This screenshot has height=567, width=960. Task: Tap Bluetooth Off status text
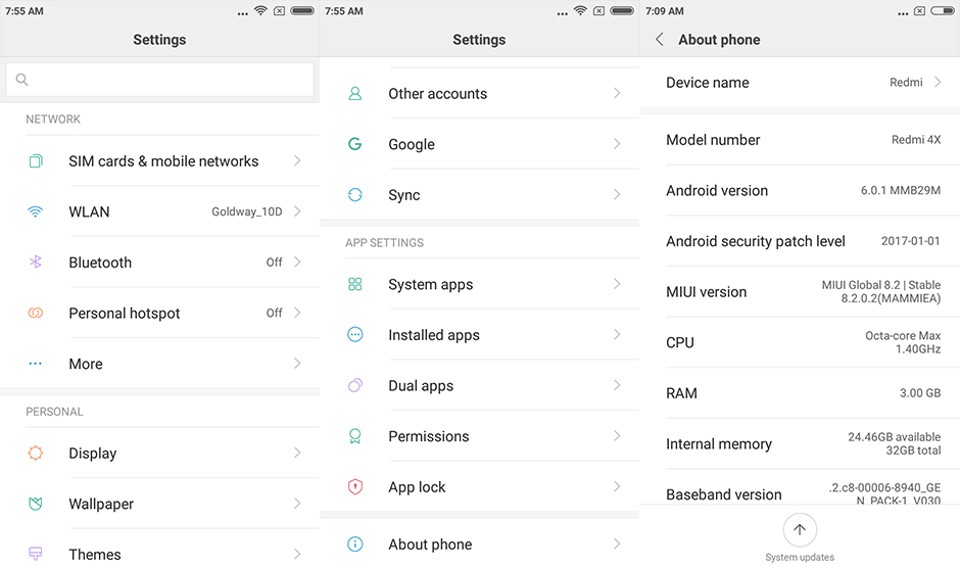274,262
